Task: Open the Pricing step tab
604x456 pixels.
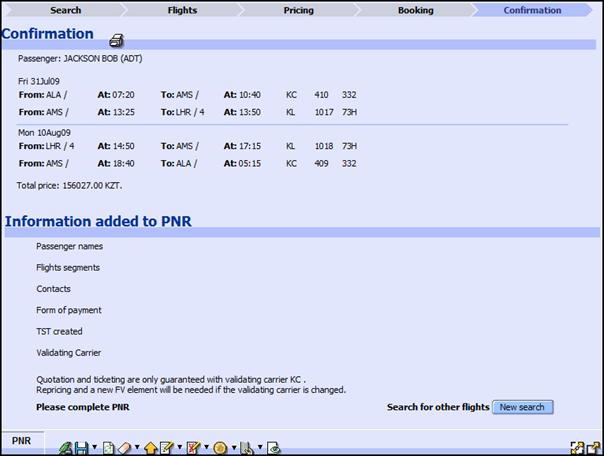Action: [298, 10]
